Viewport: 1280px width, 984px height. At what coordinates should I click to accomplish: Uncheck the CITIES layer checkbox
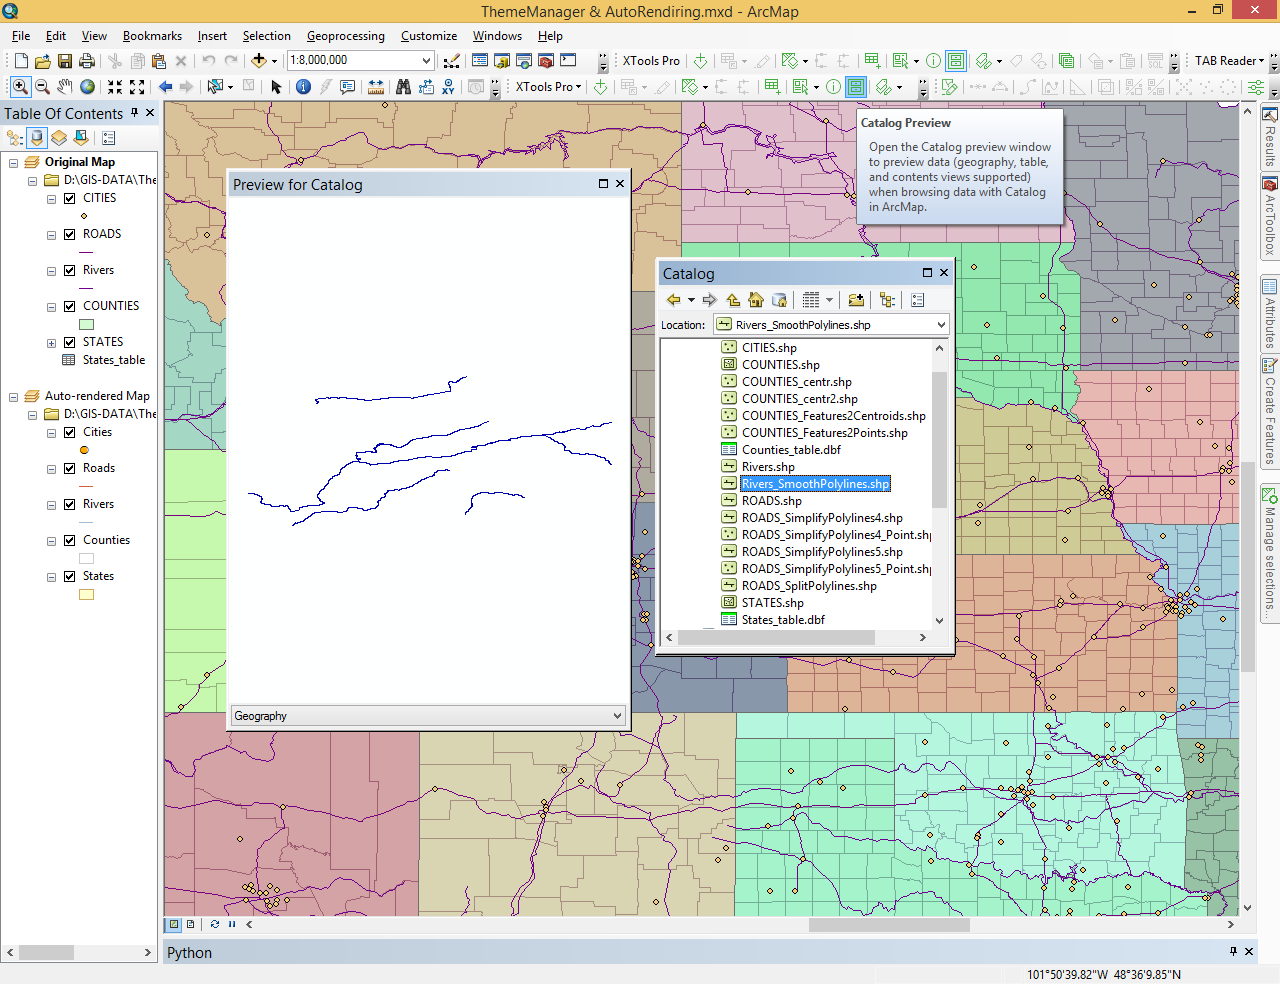coord(70,198)
